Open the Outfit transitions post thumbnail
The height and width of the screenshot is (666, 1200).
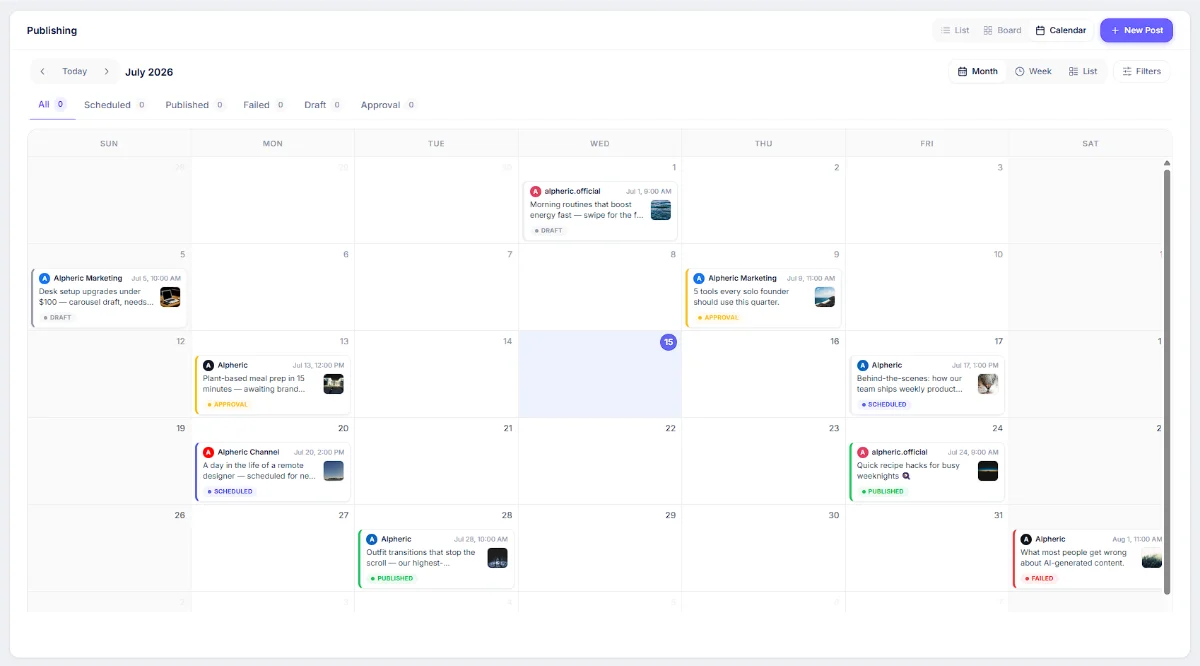(x=497, y=558)
